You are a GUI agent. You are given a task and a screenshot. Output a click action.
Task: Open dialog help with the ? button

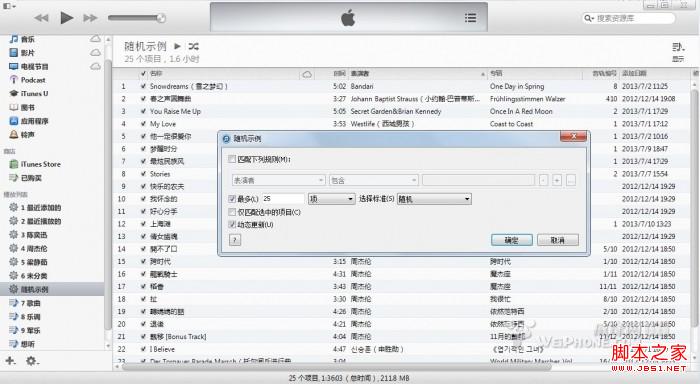tap(235, 240)
